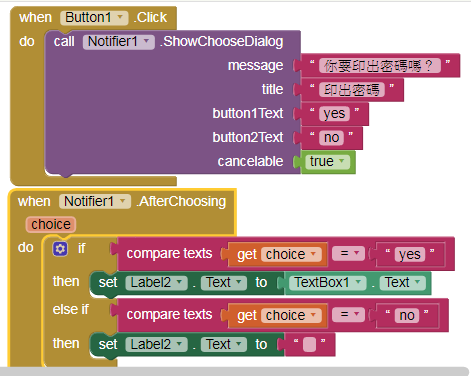Change the equals operator comparing to yes
The image size is (471, 376).
[x=348, y=254]
